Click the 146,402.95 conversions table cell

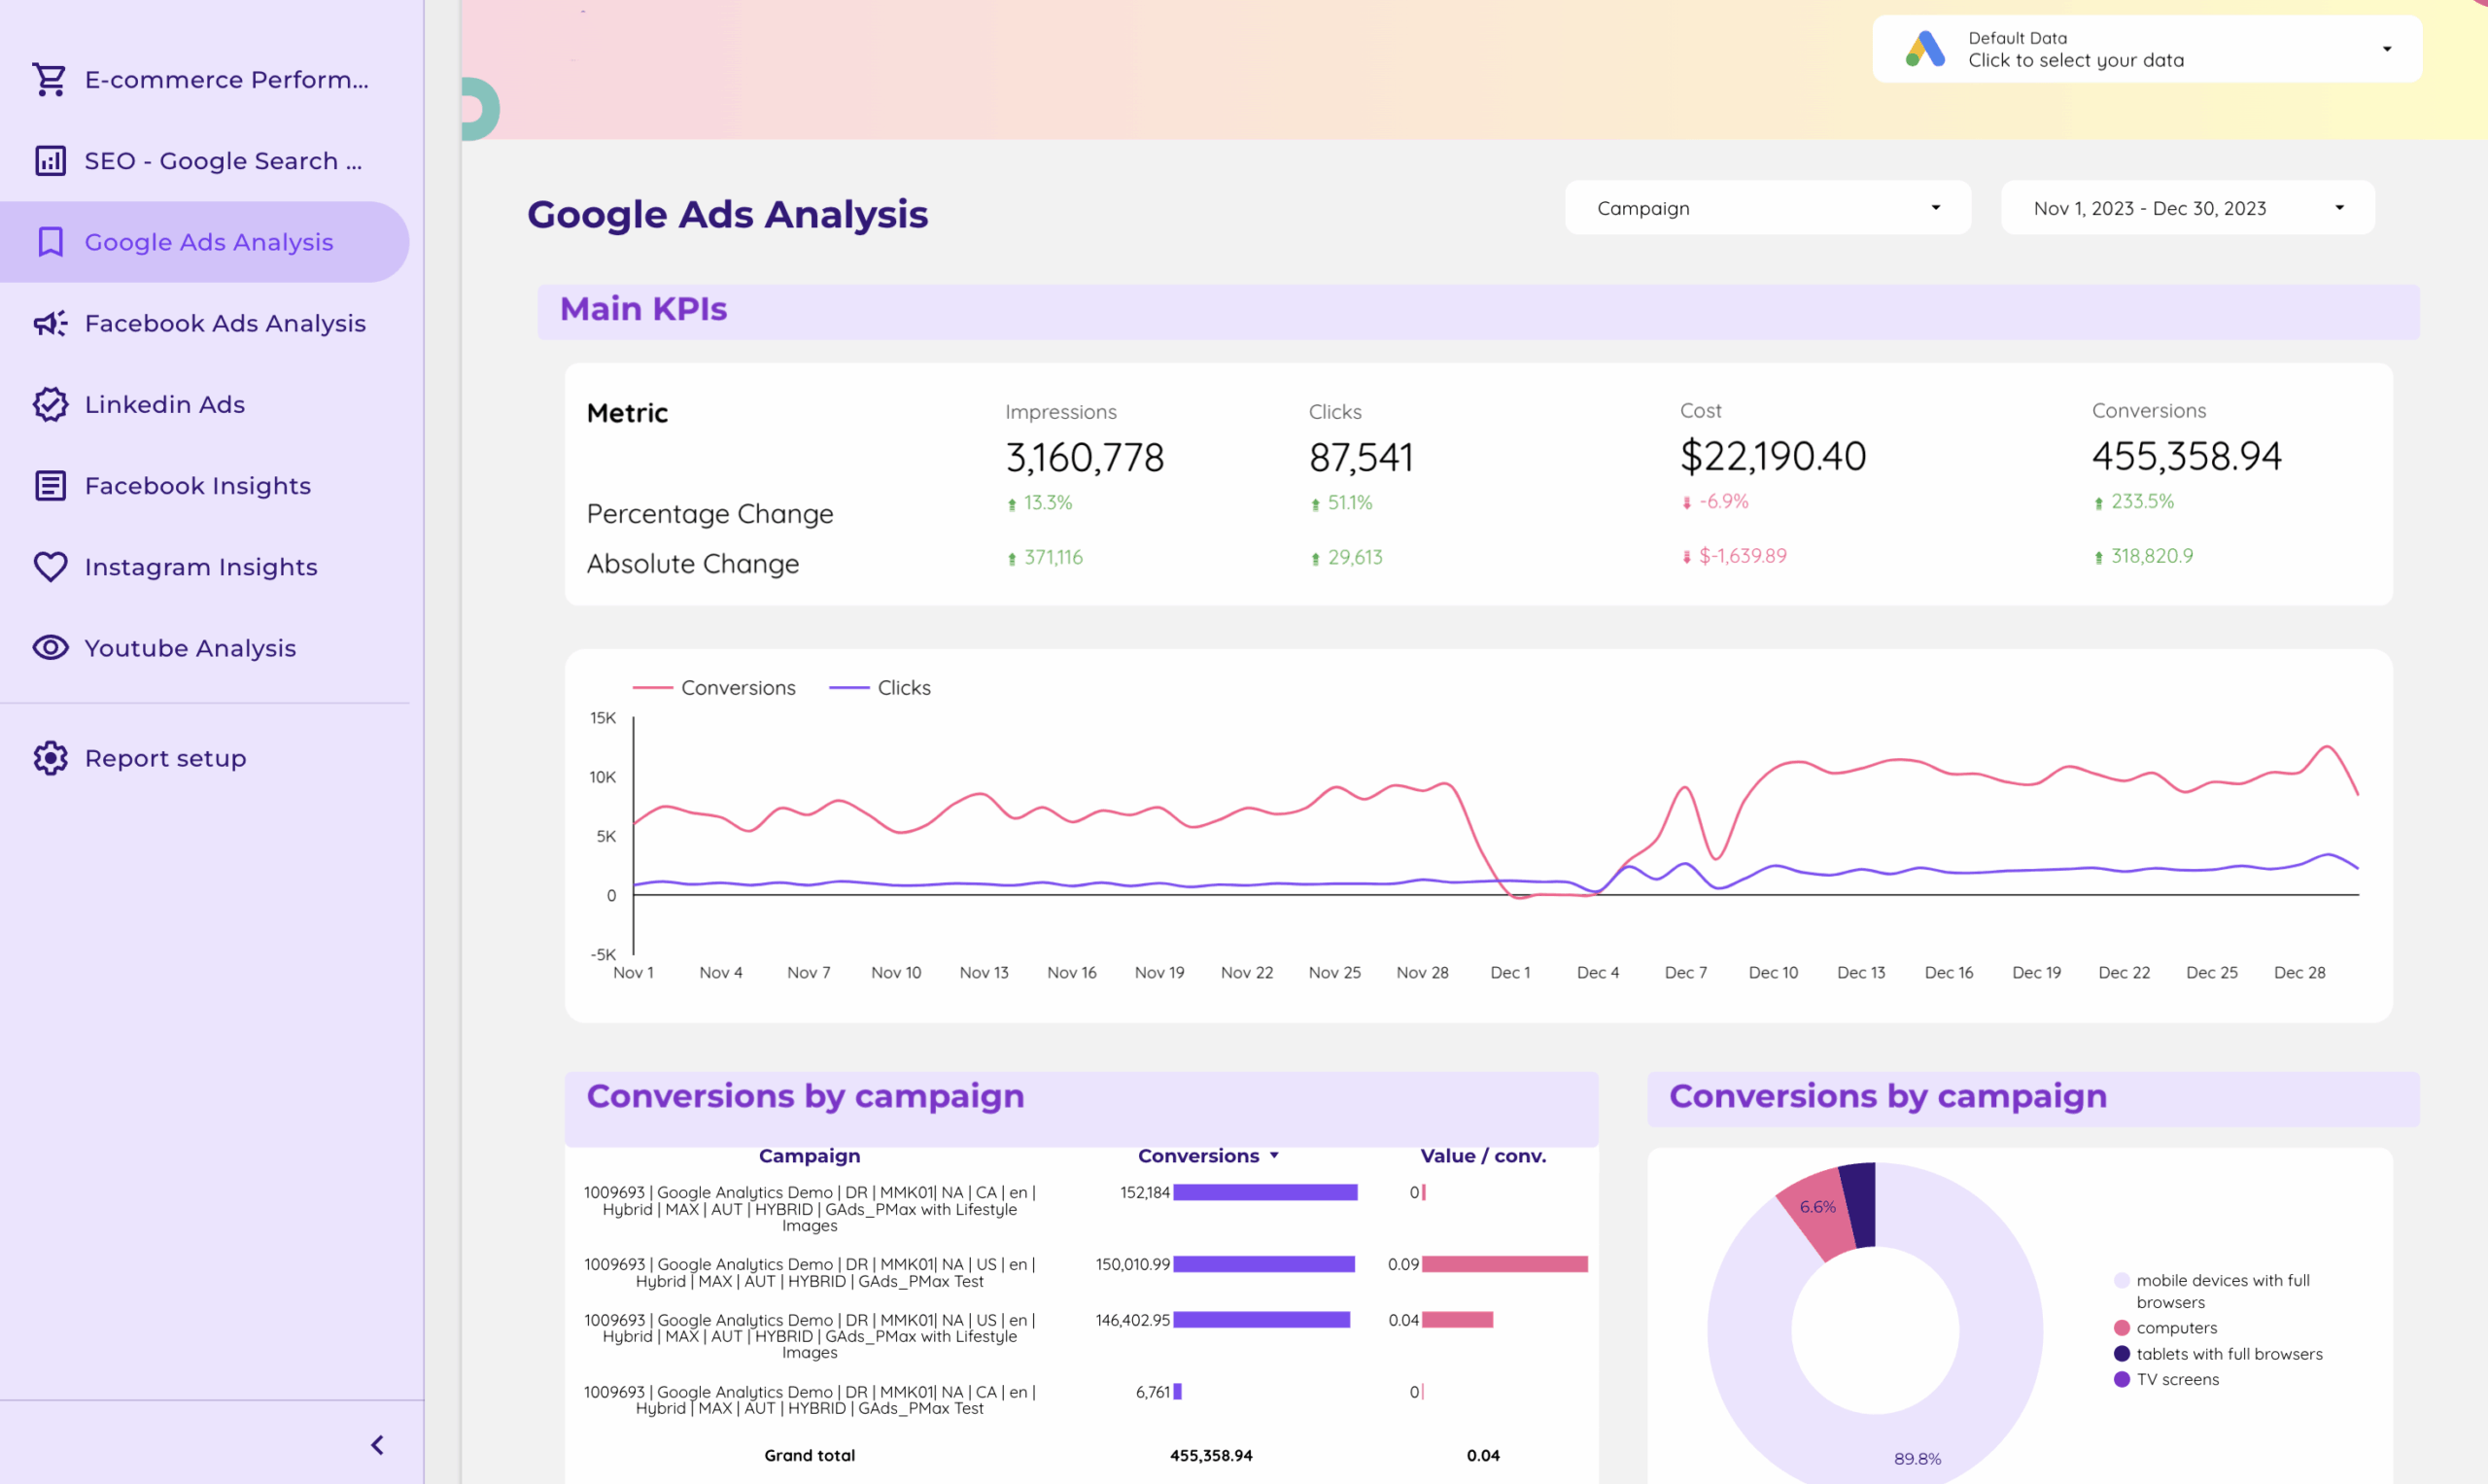(x=1132, y=1320)
